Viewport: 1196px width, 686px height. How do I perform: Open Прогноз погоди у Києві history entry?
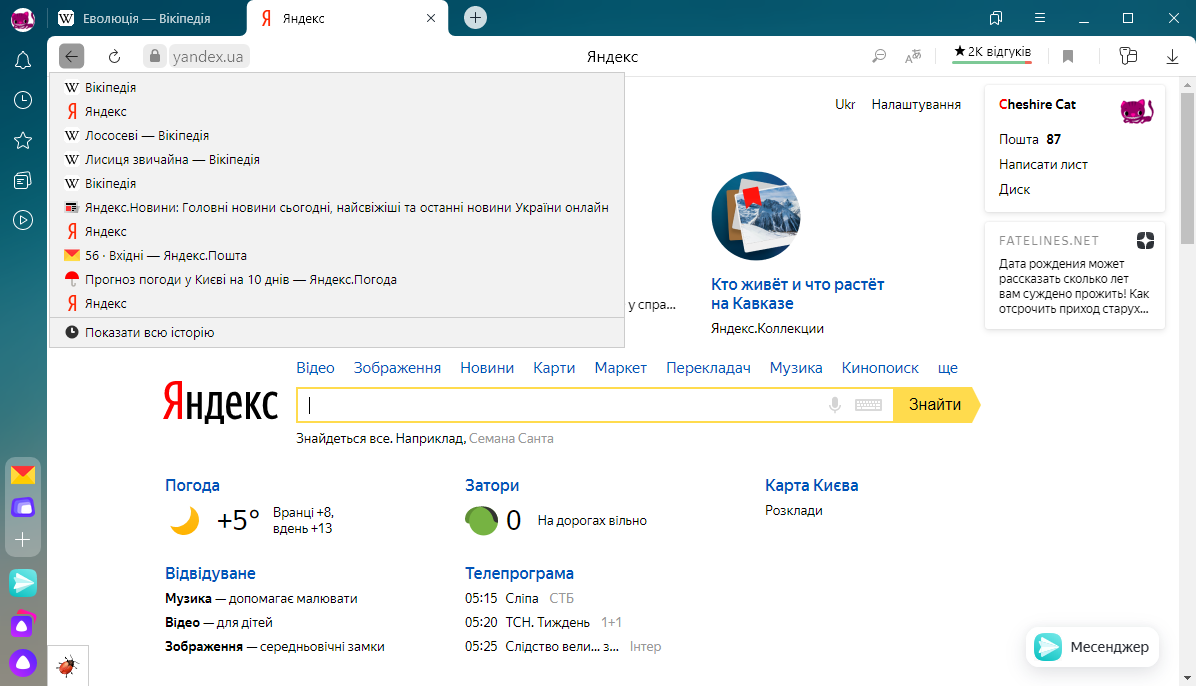pyautogui.click(x=336, y=280)
